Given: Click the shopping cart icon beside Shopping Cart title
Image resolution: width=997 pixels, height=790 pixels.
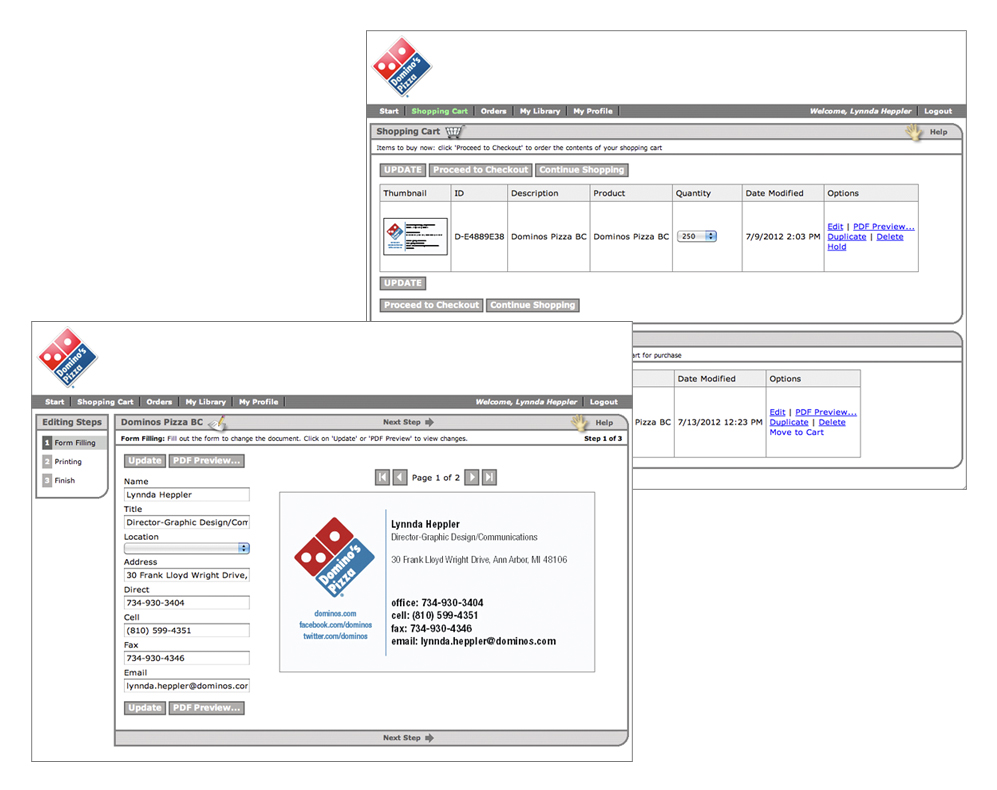Looking at the screenshot, I should pos(454,132).
